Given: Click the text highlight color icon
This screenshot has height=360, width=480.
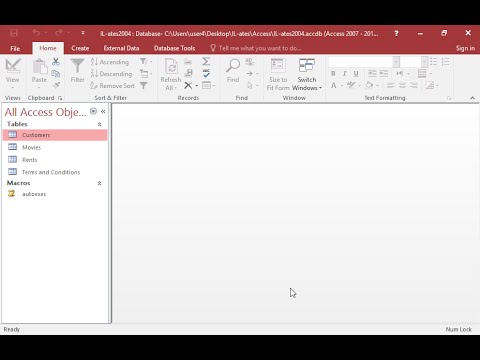Looking at the screenshot, I should (351, 86).
